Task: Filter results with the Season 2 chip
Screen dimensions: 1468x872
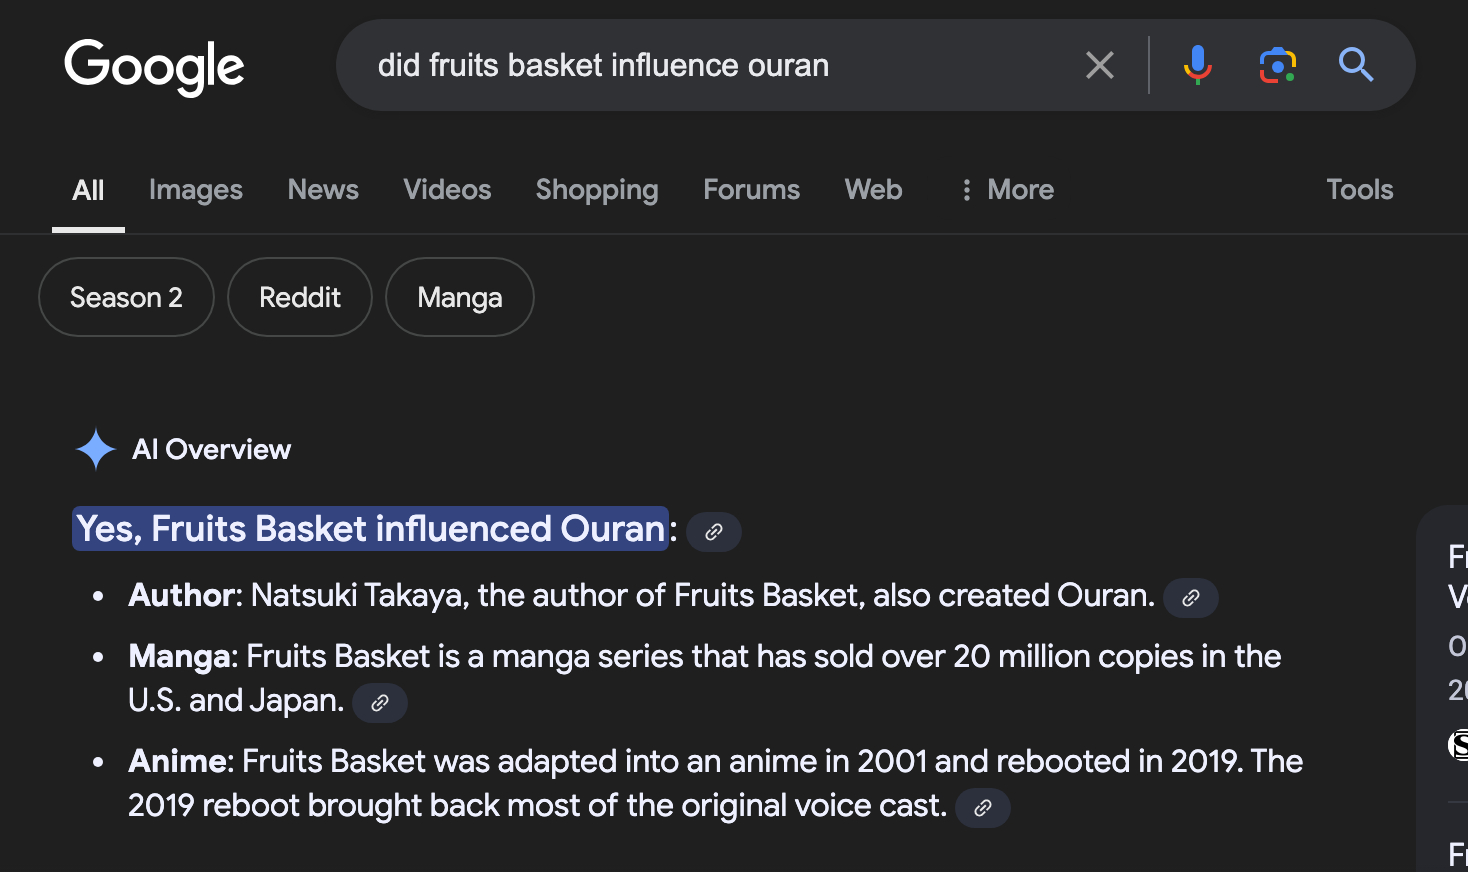Action: pos(126,297)
